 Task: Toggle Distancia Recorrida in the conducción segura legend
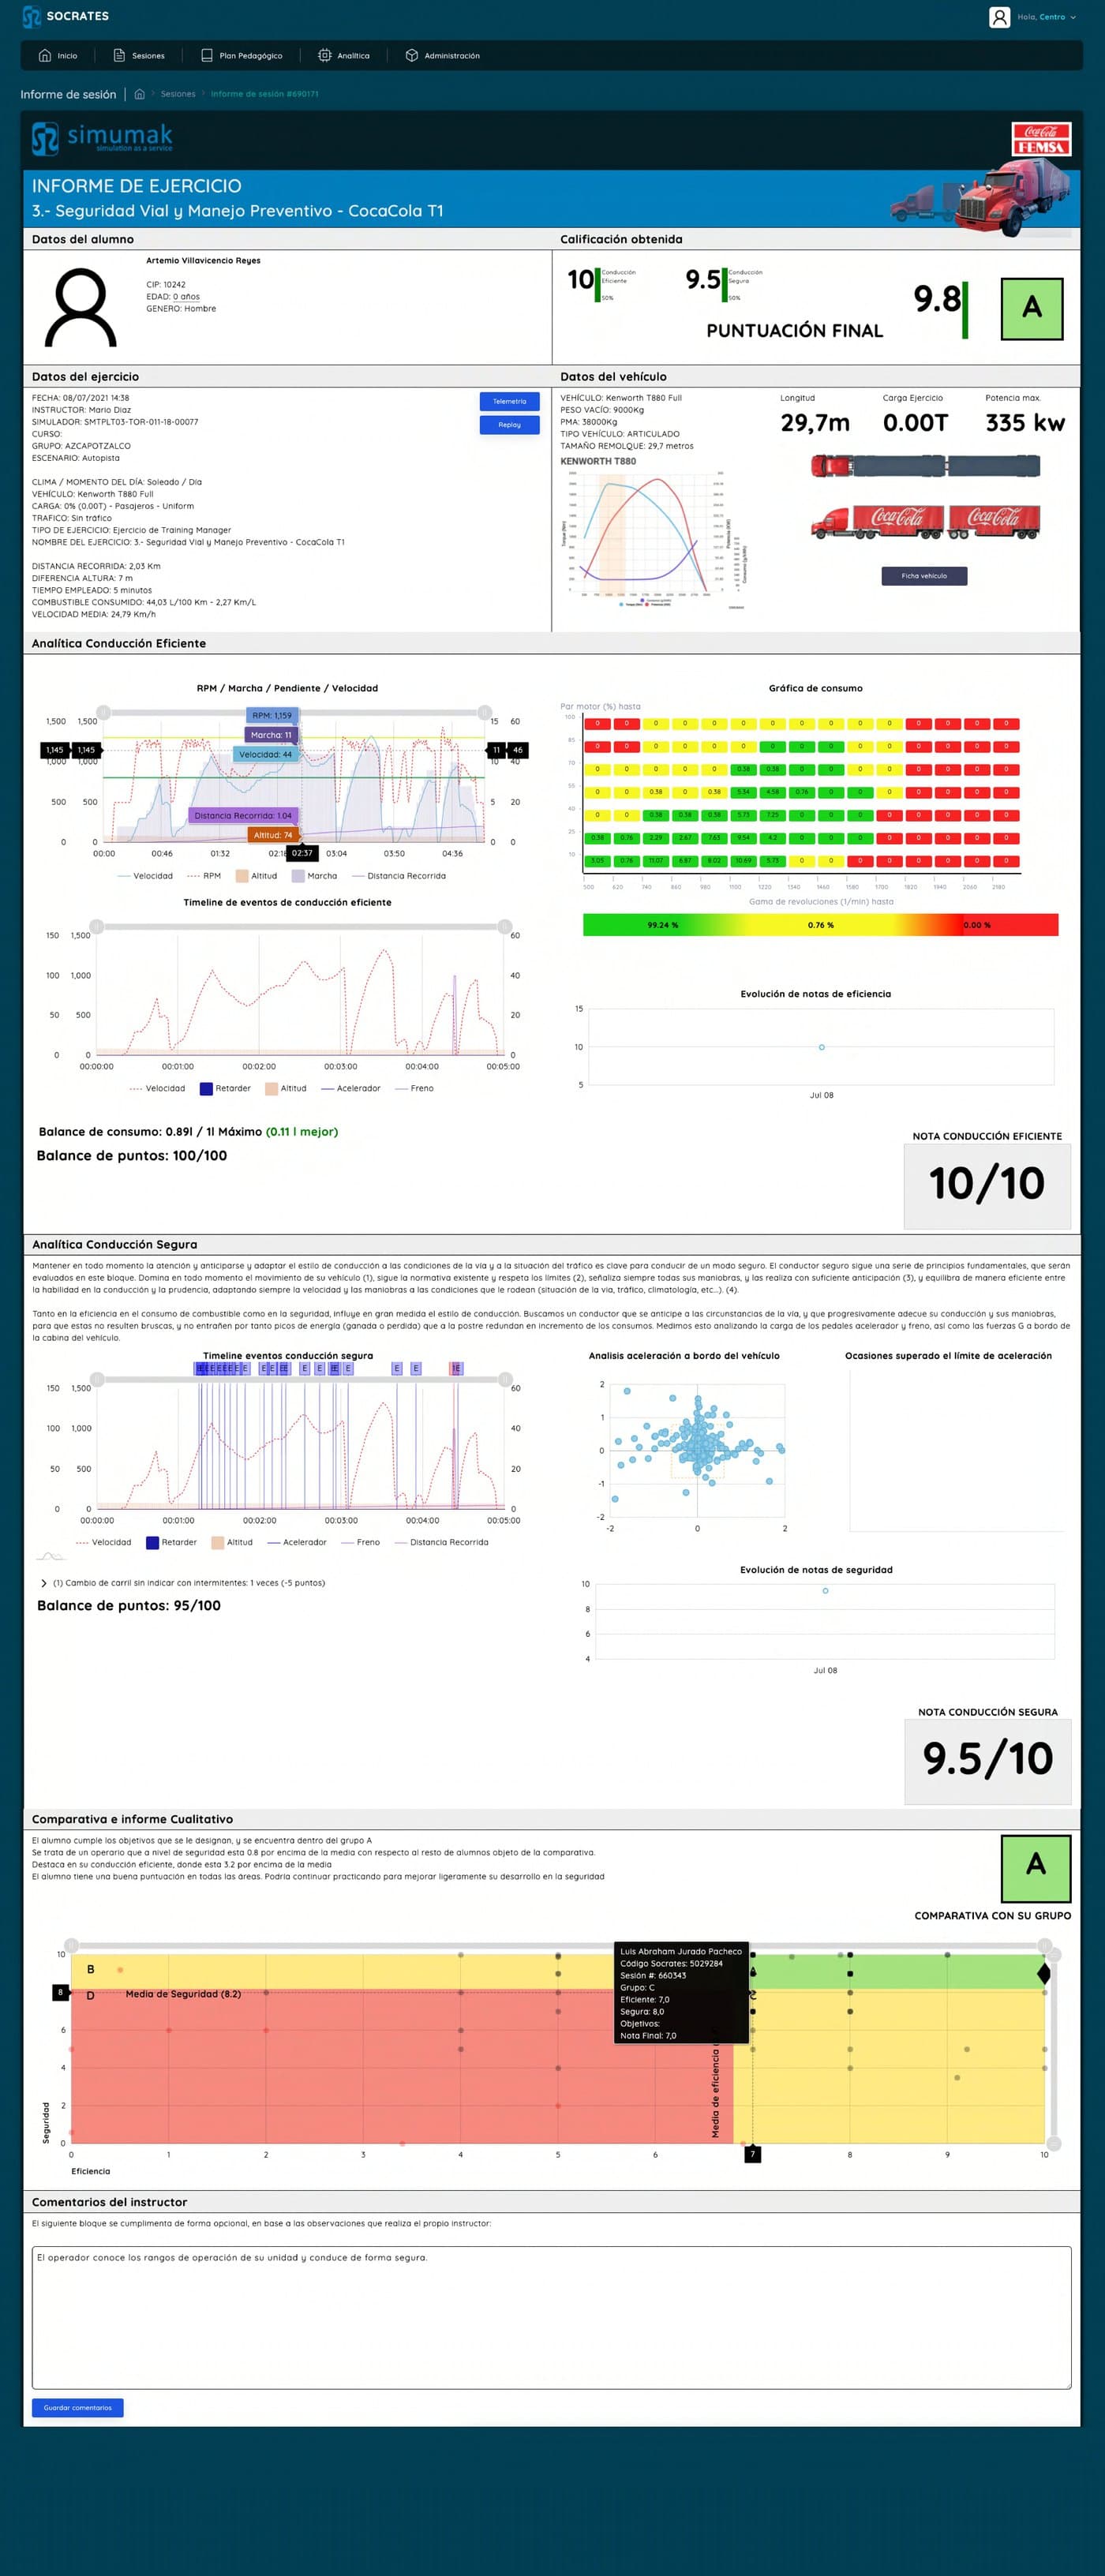pos(441,1543)
